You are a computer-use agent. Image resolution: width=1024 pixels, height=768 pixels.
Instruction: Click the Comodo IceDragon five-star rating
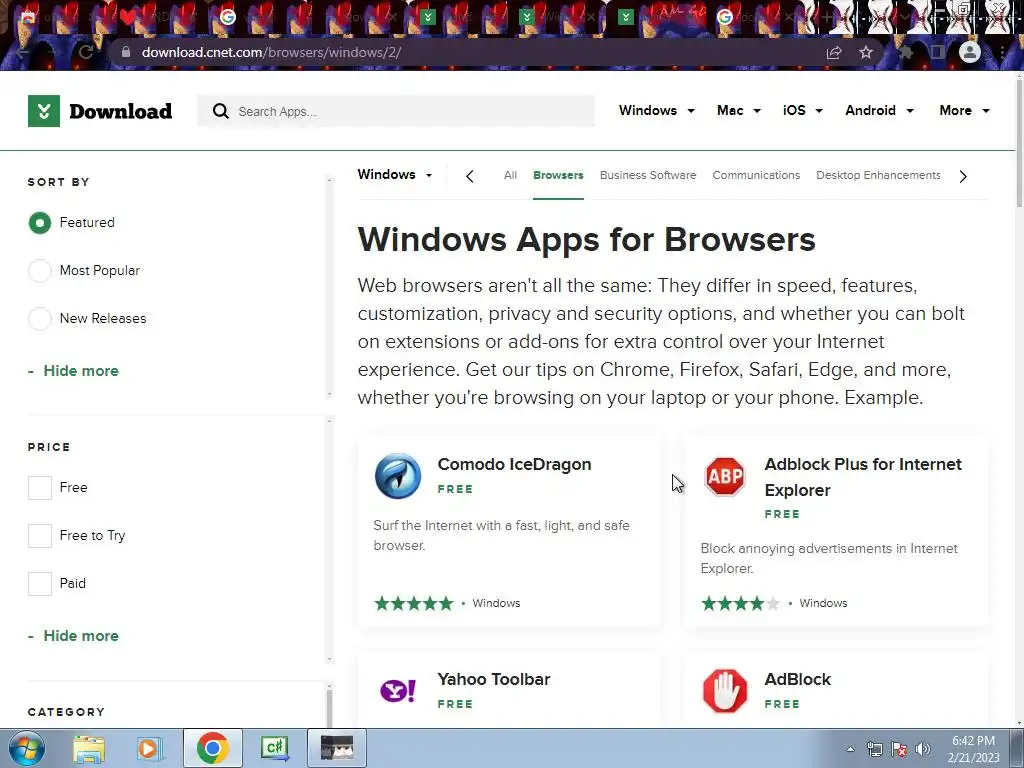click(x=413, y=603)
